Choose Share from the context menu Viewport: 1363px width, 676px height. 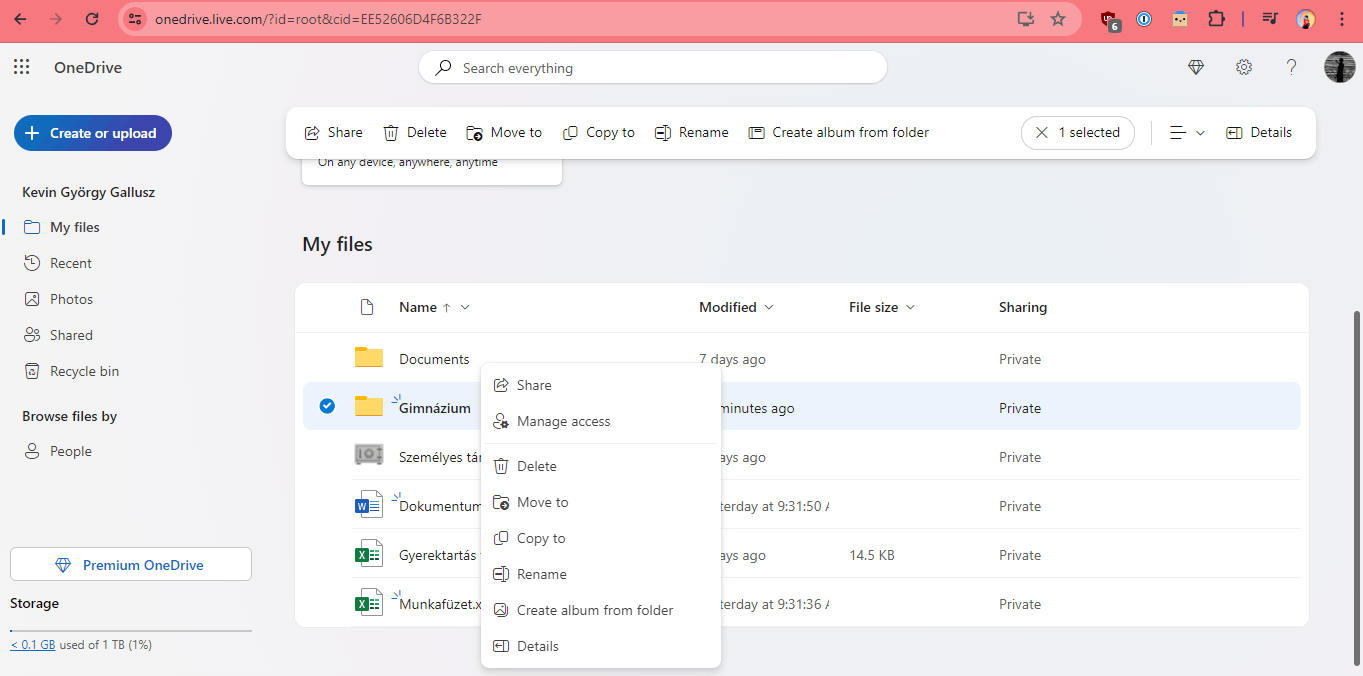coord(601,385)
